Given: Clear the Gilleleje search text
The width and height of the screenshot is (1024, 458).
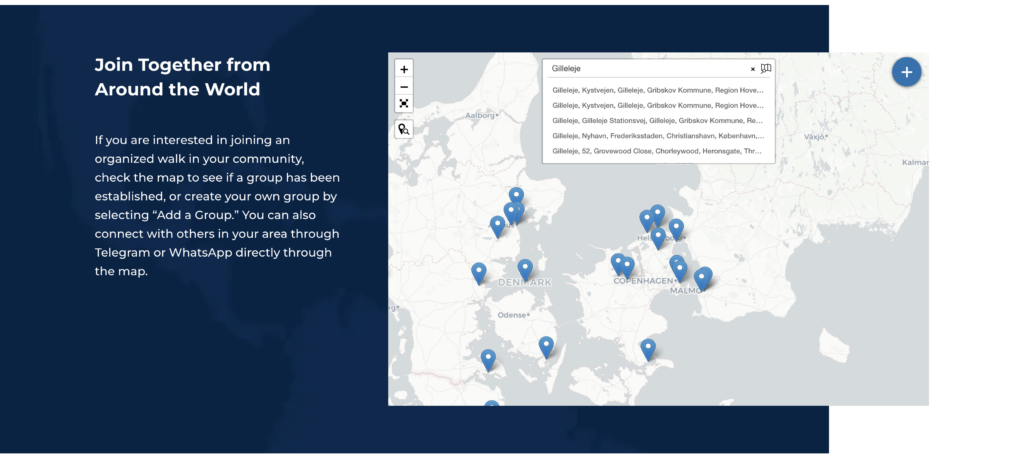Looking at the screenshot, I should pos(752,69).
